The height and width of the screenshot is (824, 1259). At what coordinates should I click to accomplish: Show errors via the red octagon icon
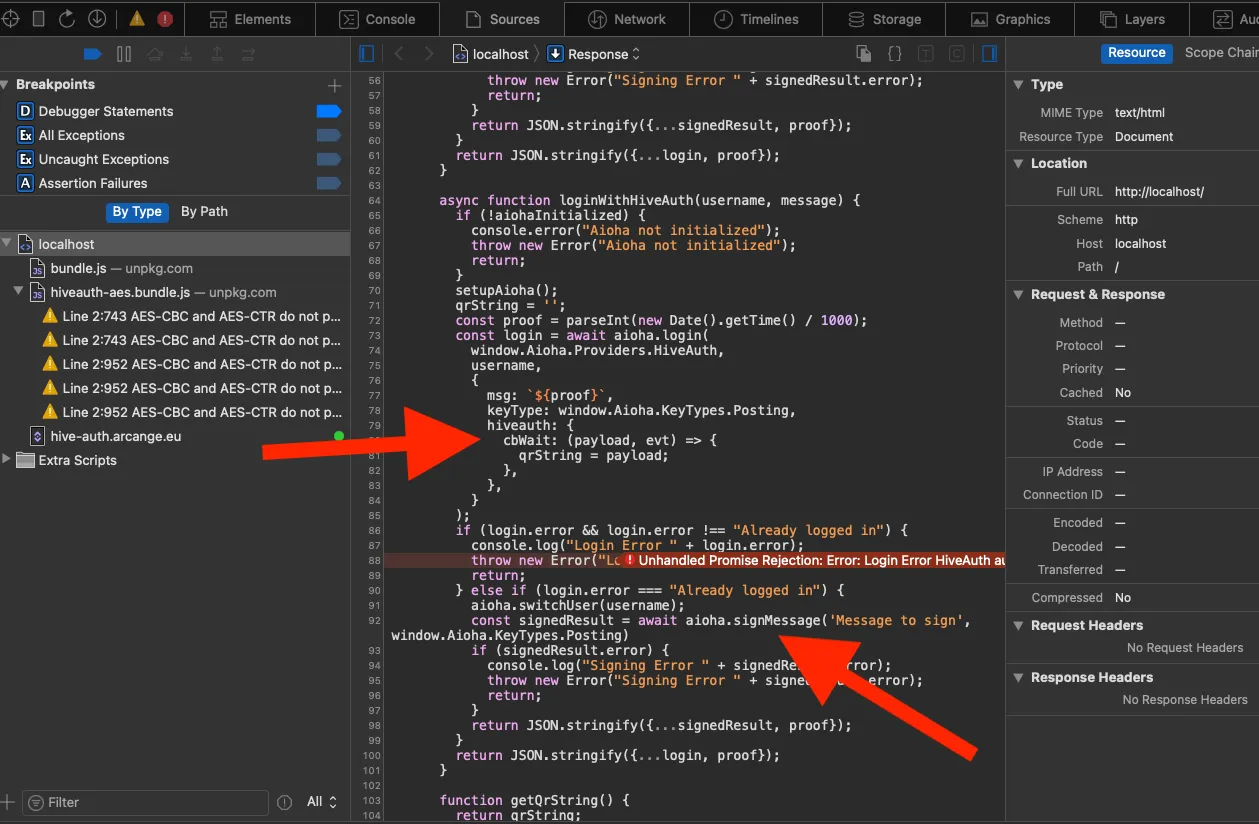click(x=165, y=19)
